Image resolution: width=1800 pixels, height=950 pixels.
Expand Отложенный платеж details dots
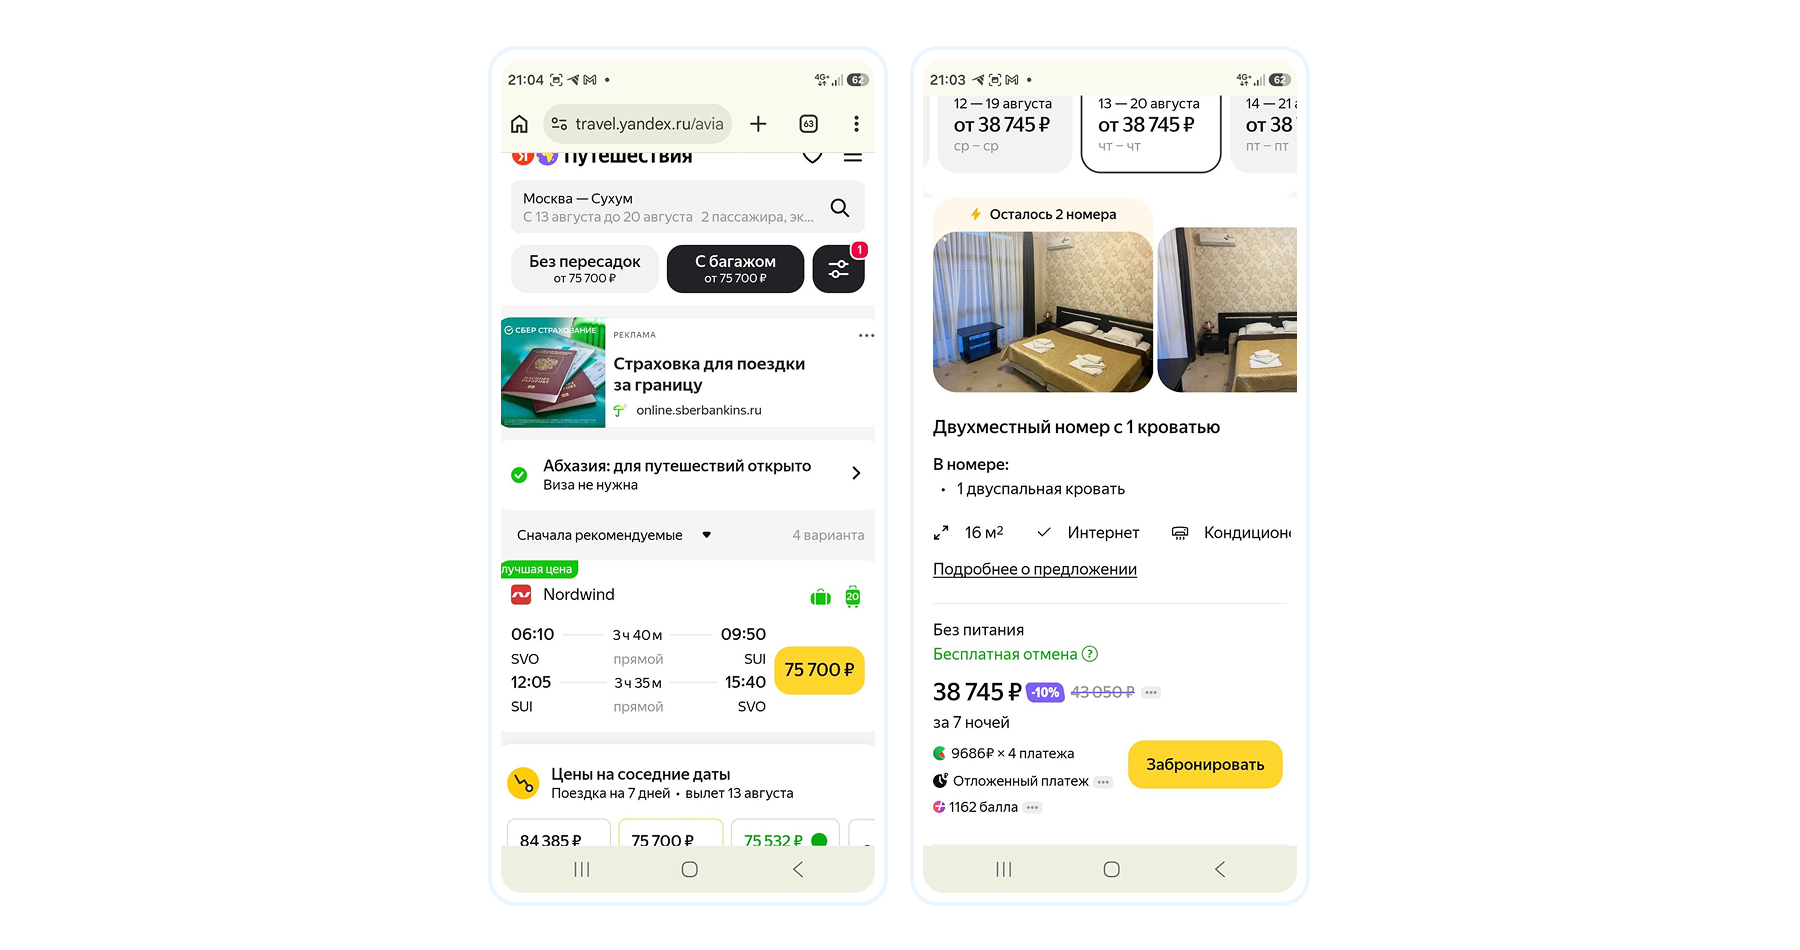click(x=1103, y=782)
